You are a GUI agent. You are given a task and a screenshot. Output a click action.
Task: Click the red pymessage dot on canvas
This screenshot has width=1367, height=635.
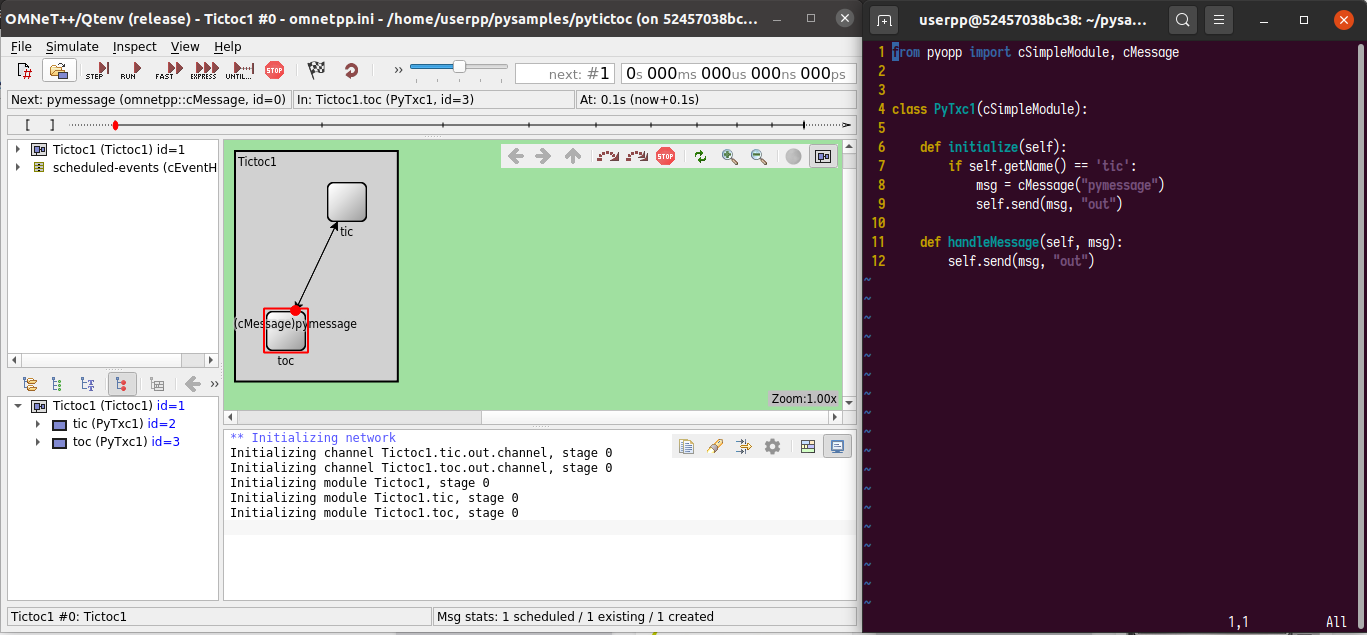(x=295, y=311)
